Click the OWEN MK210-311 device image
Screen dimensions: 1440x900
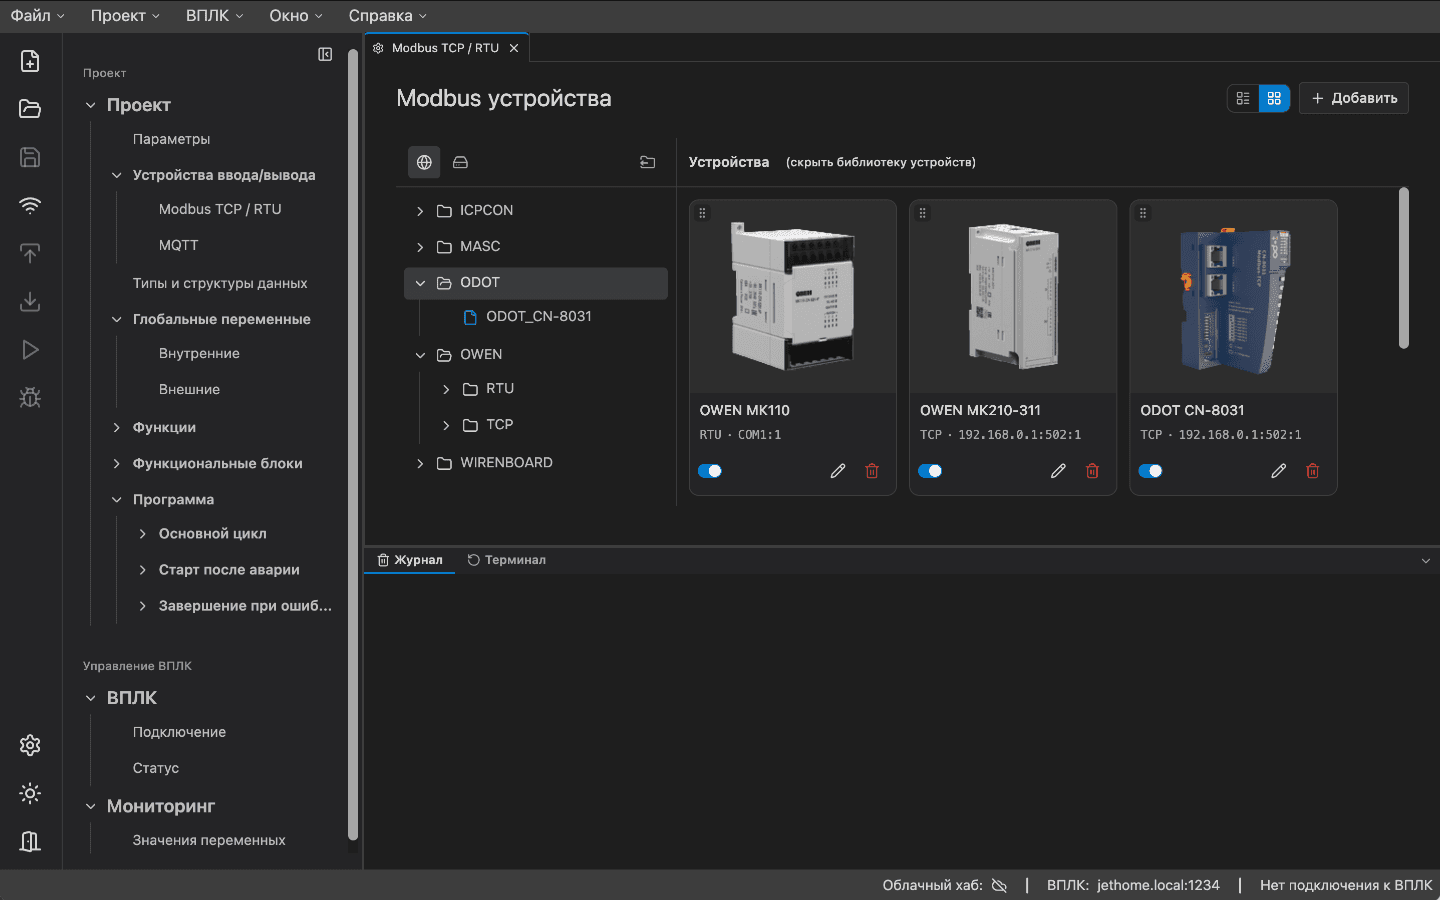(1013, 296)
